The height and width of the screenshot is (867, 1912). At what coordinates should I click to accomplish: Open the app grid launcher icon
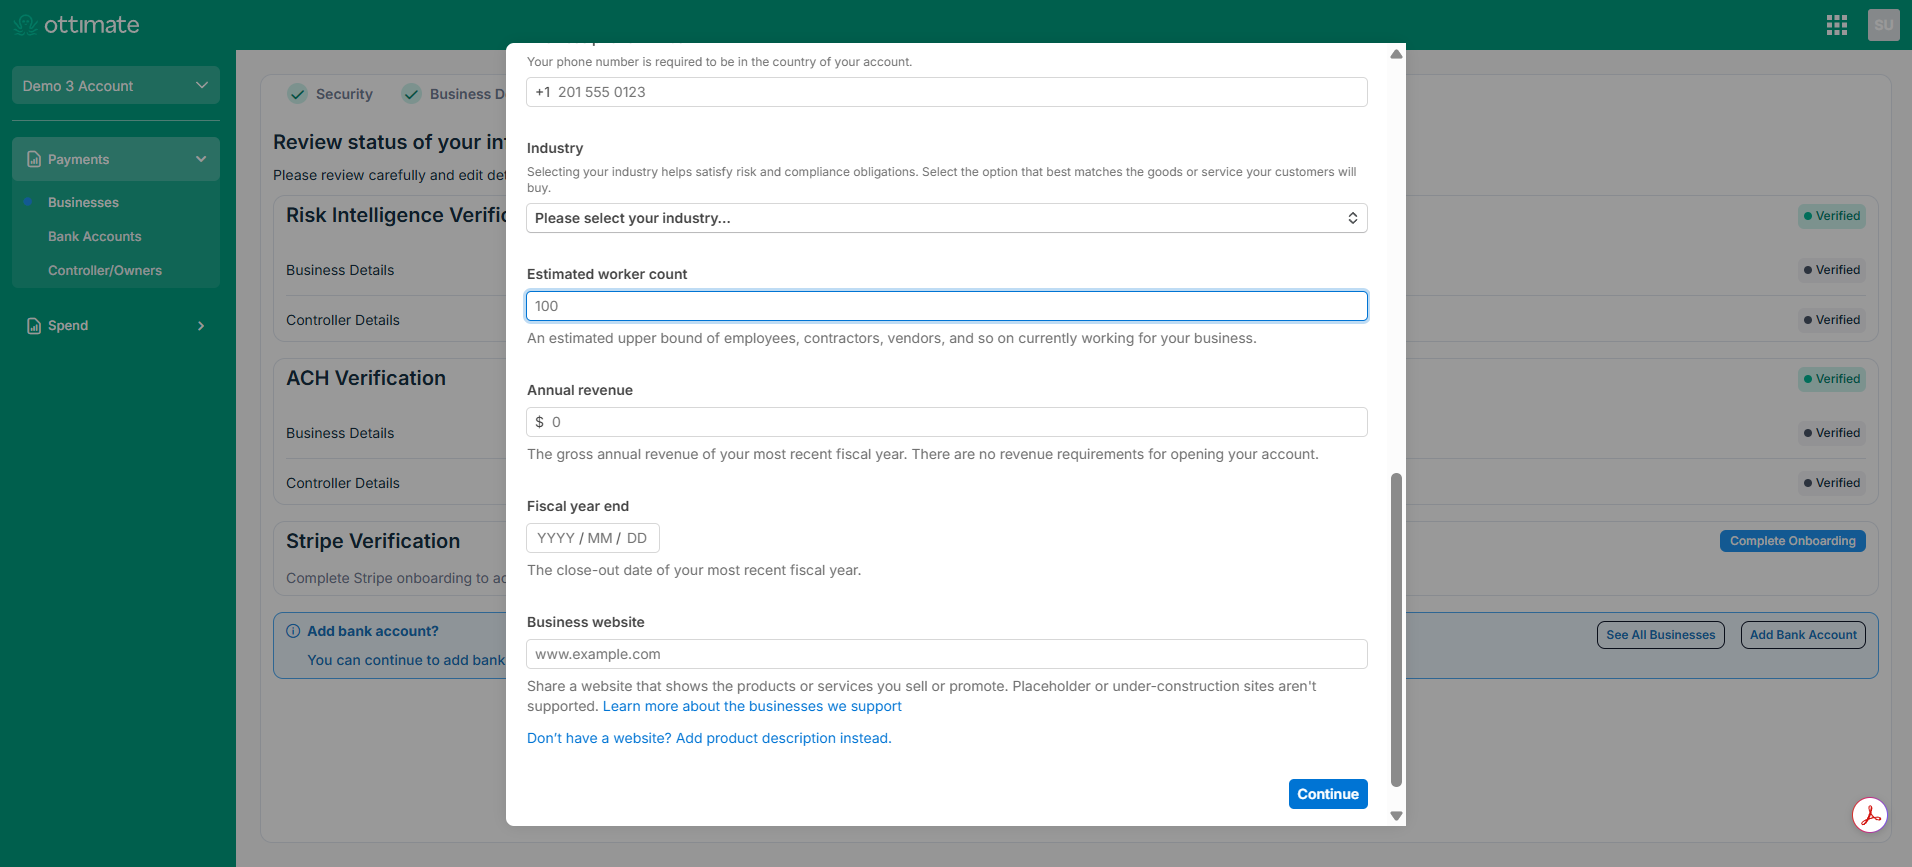(x=1836, y=25)
